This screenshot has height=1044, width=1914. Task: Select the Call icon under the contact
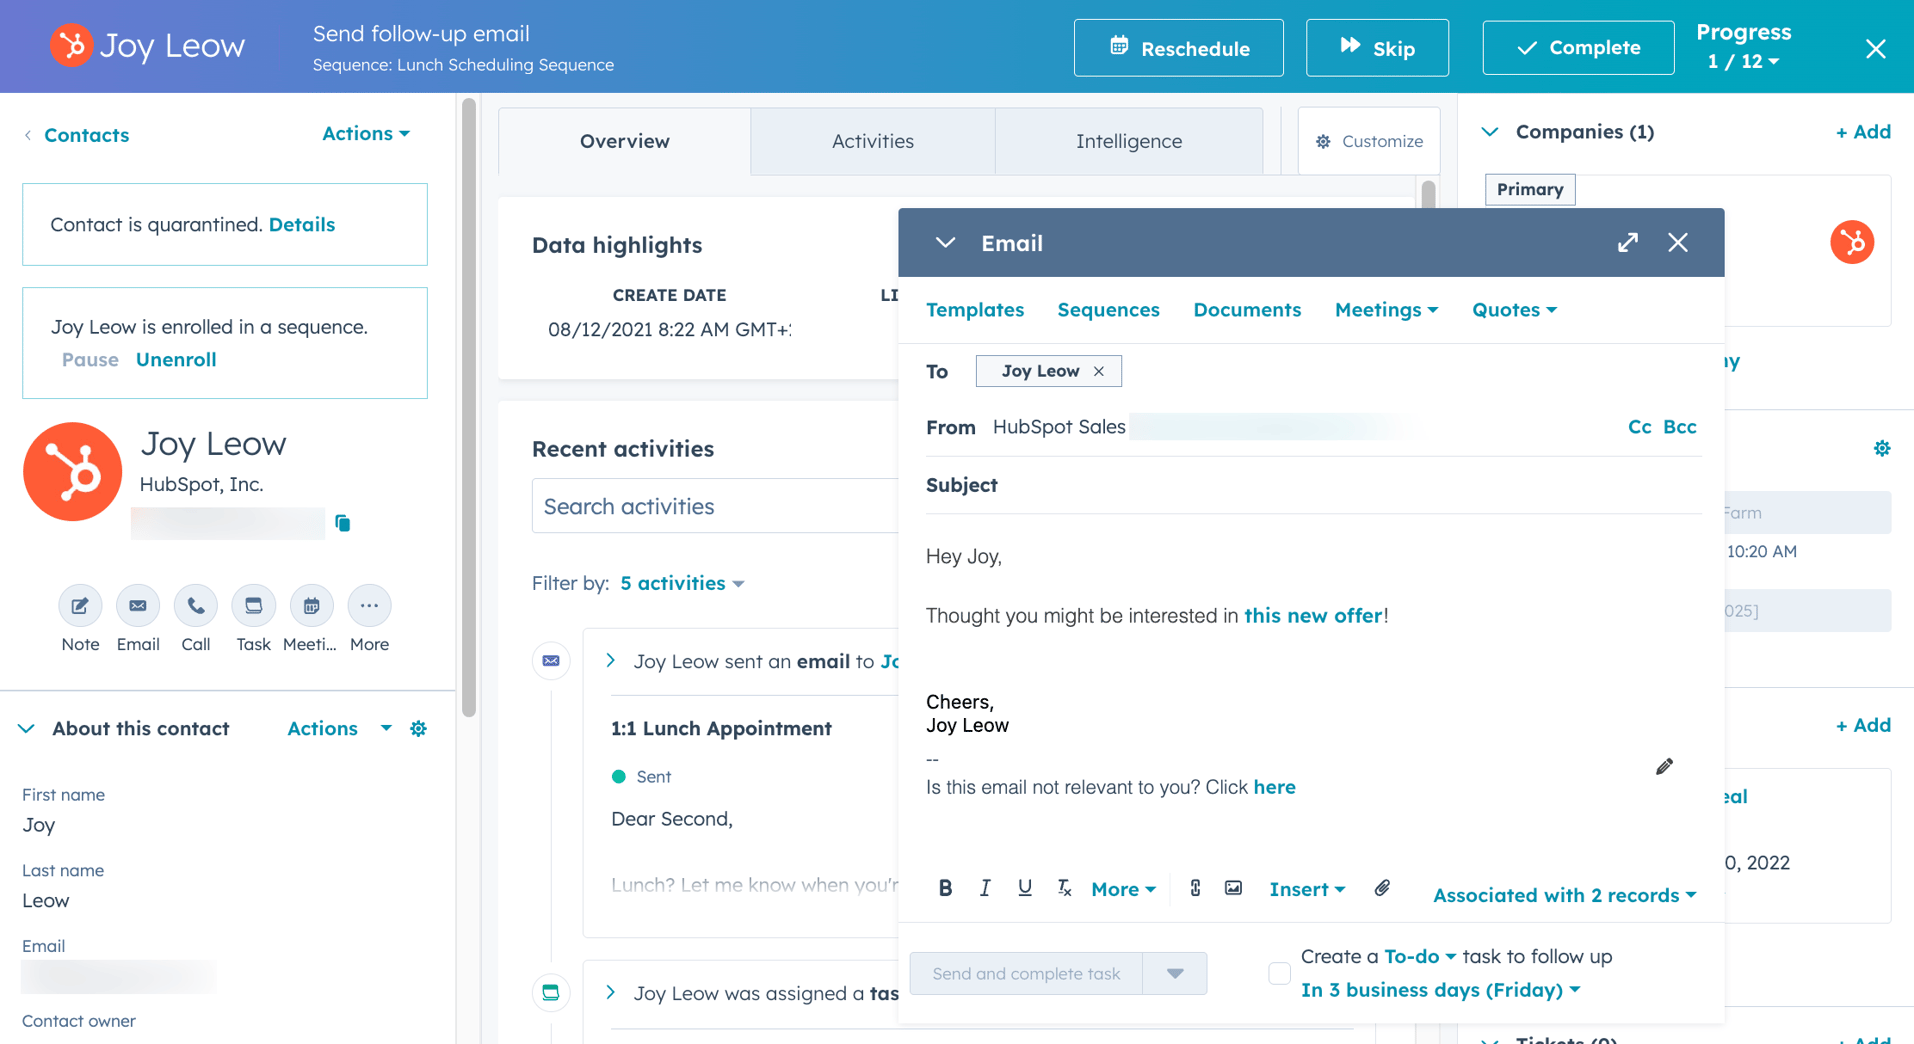(195, 606)
